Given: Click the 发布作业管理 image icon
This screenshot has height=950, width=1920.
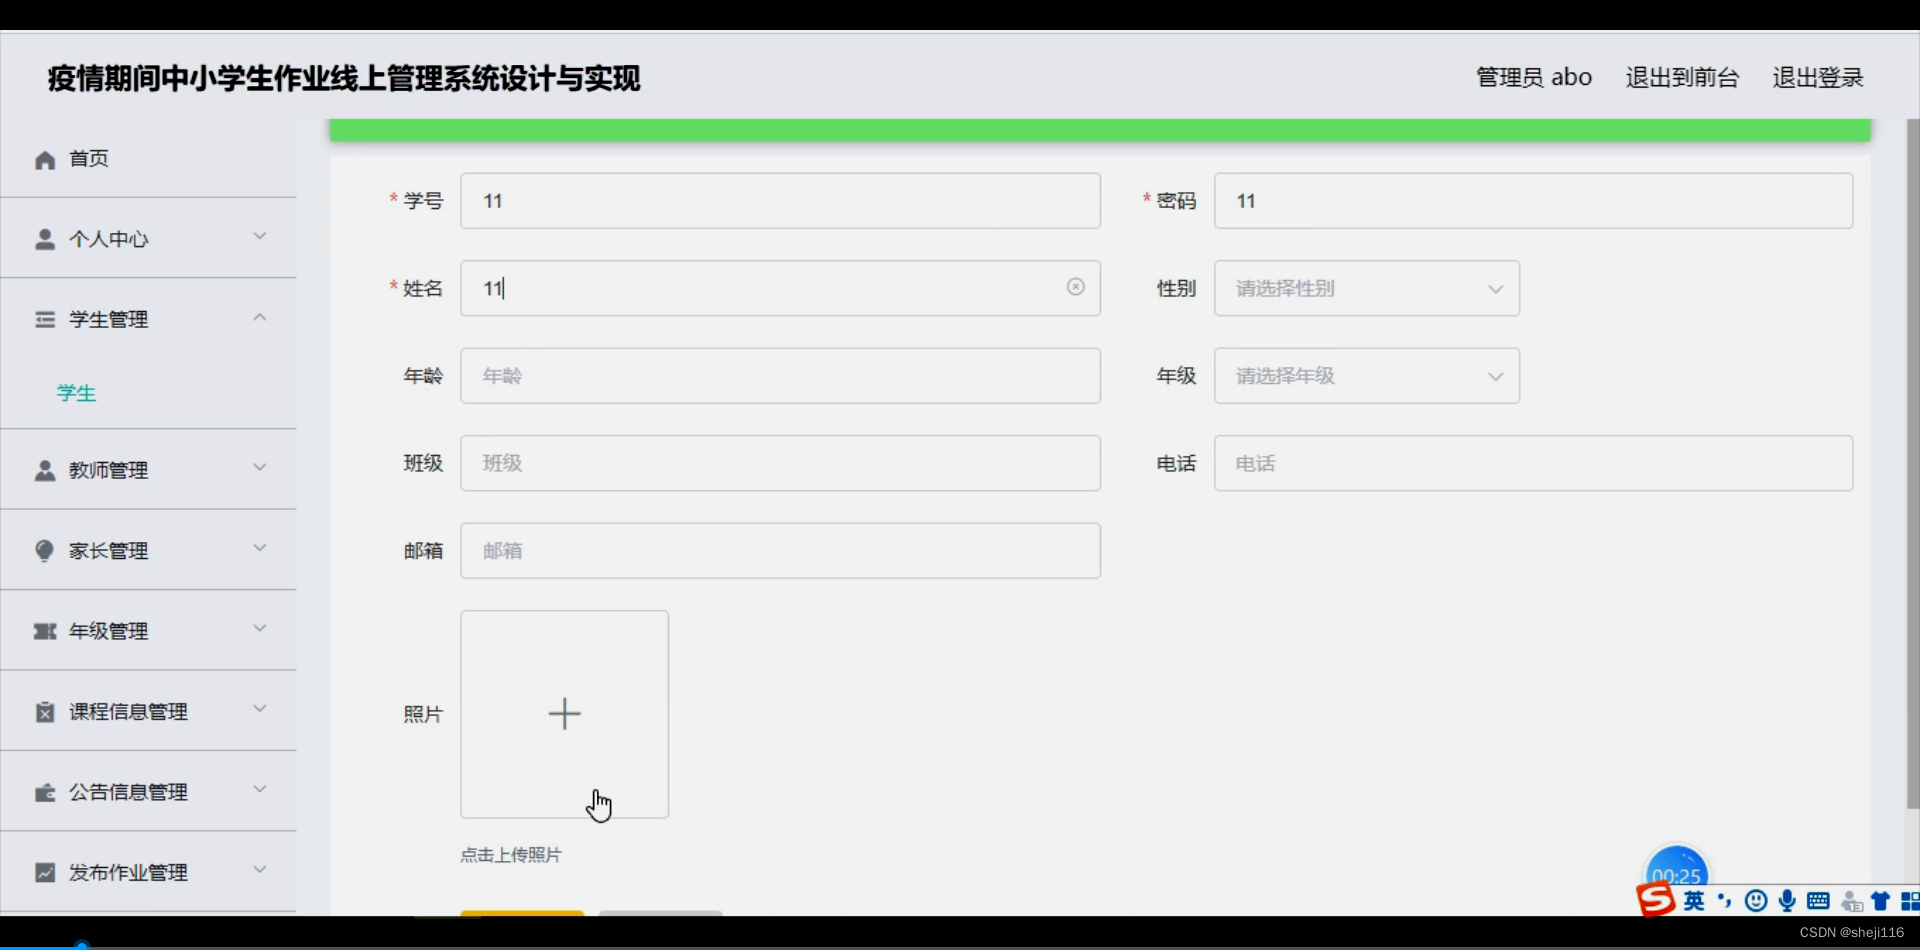Looking at the screenshot, I should click(43, 871).
